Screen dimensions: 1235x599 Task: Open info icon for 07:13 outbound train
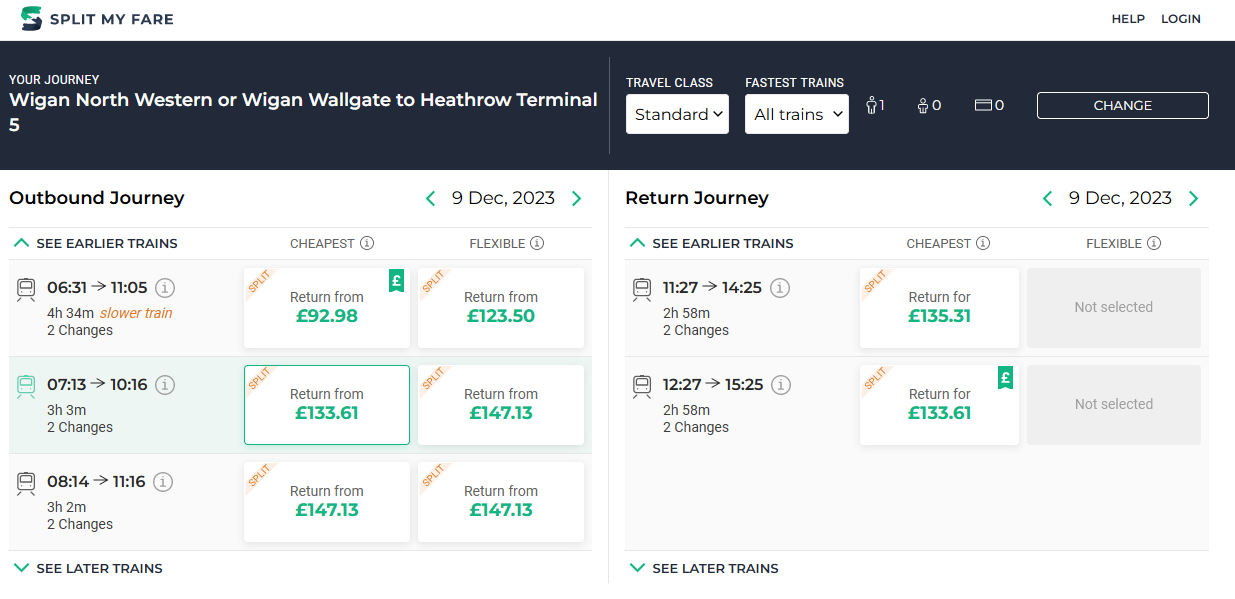pos(166,385)
